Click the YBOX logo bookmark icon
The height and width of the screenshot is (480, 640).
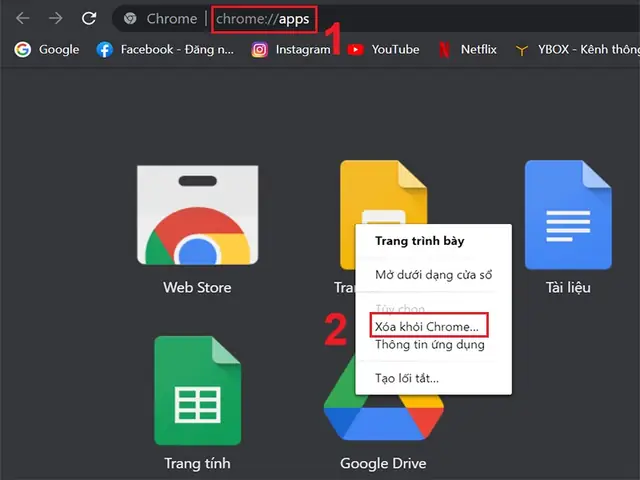[x=521, y=50]
